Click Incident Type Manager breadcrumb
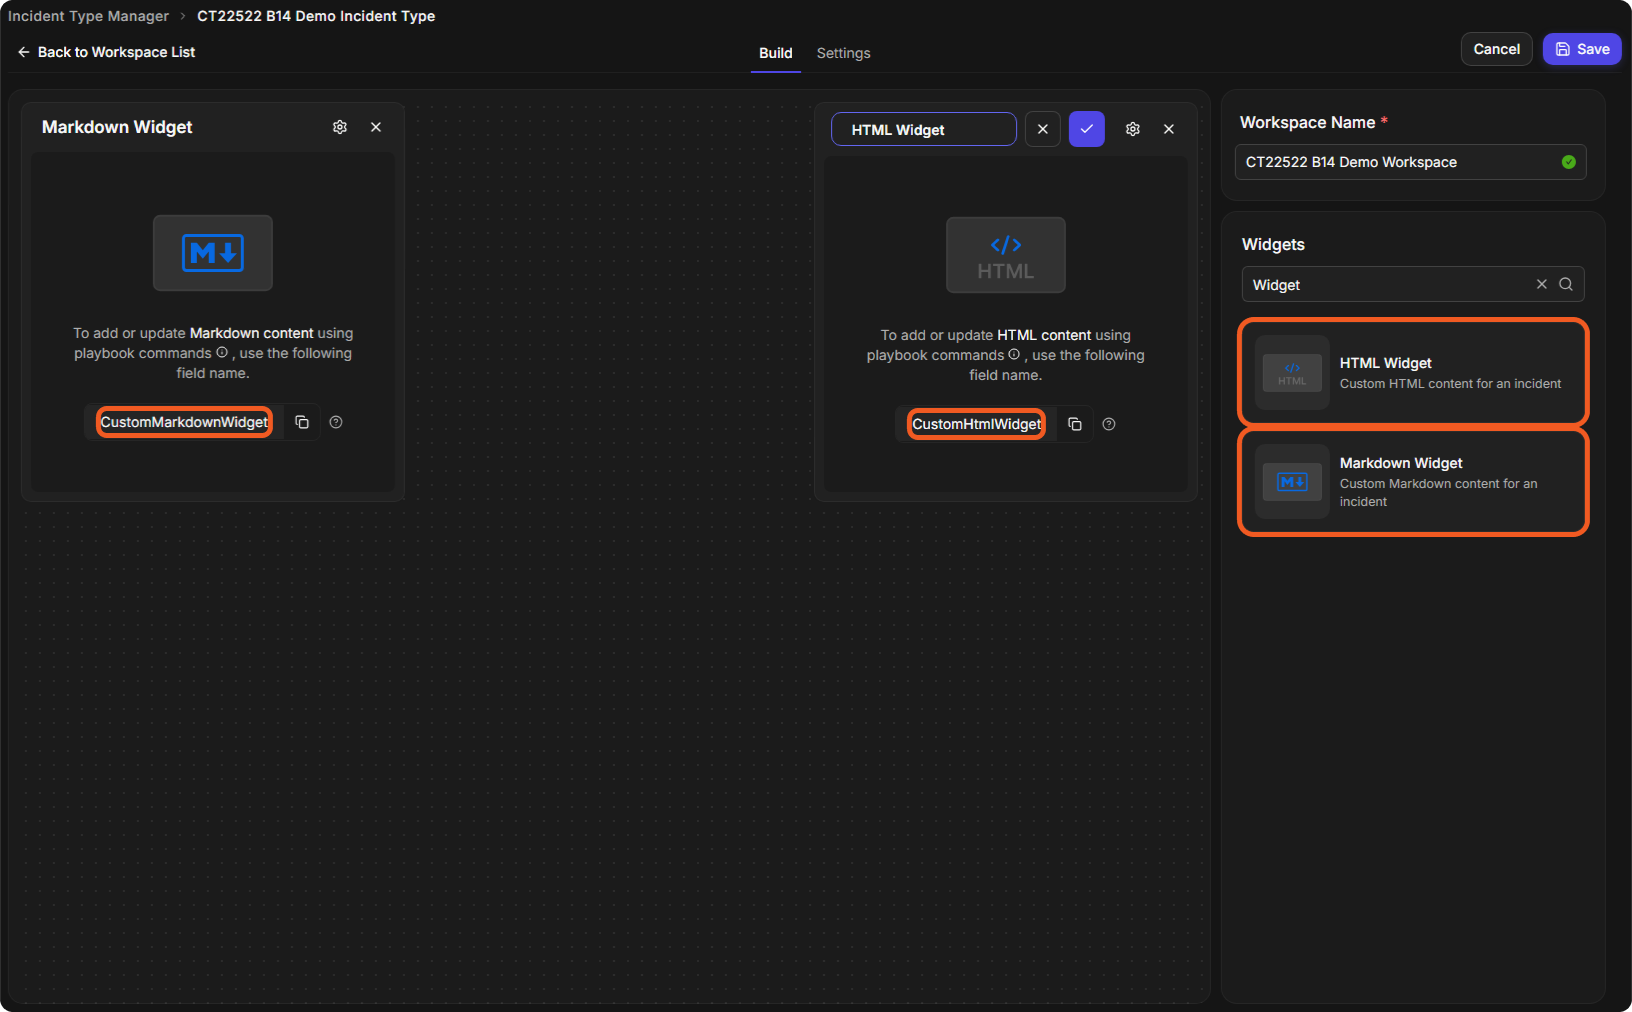Viewport: 1632px width, 1012px height. pos(89,16)
